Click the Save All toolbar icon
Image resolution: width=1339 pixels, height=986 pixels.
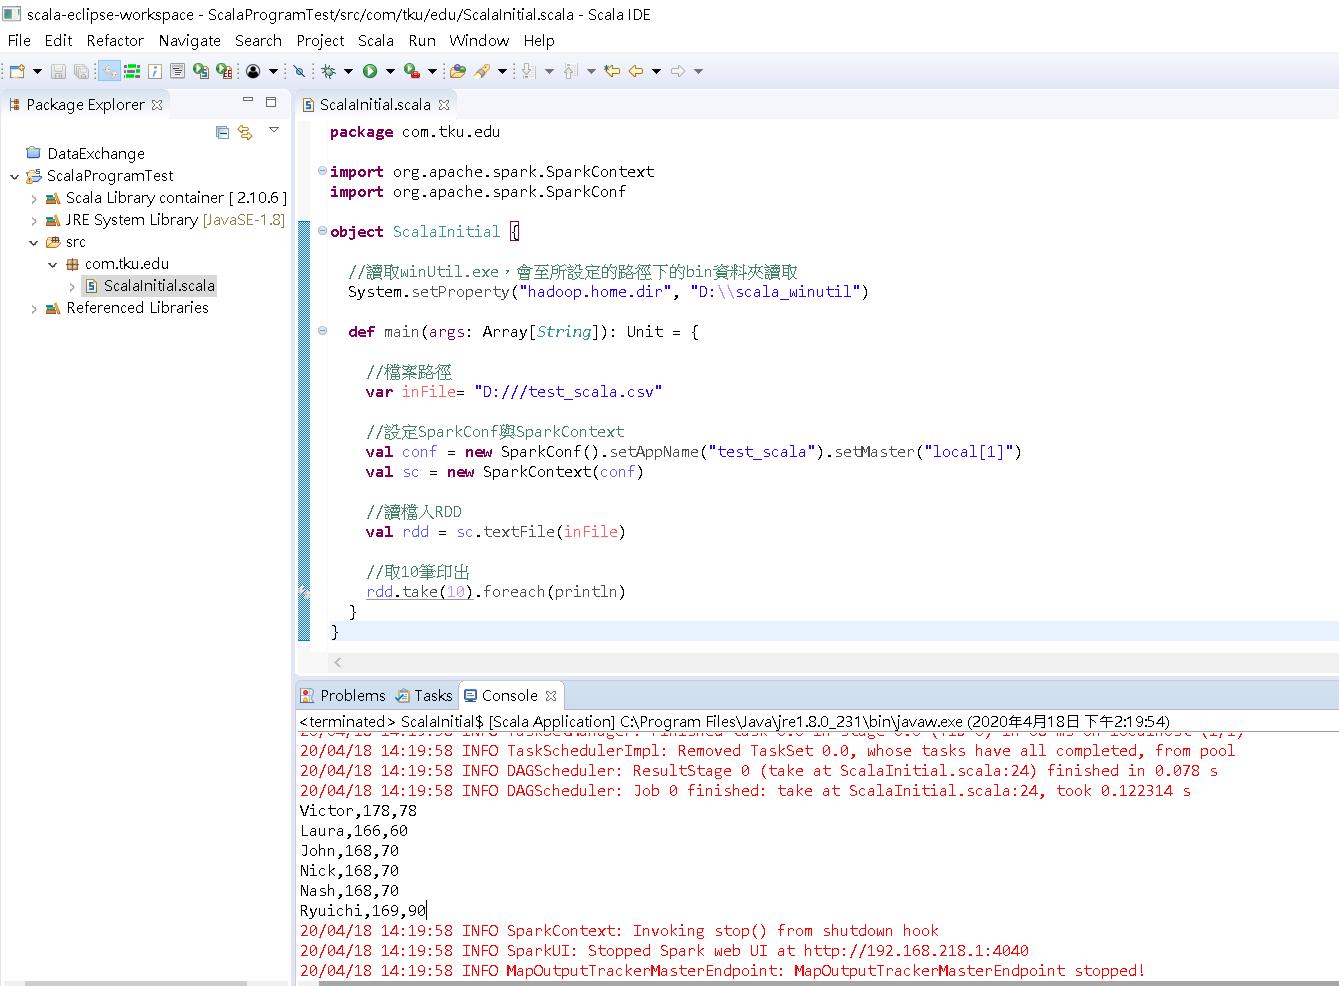tap(81, 71)
